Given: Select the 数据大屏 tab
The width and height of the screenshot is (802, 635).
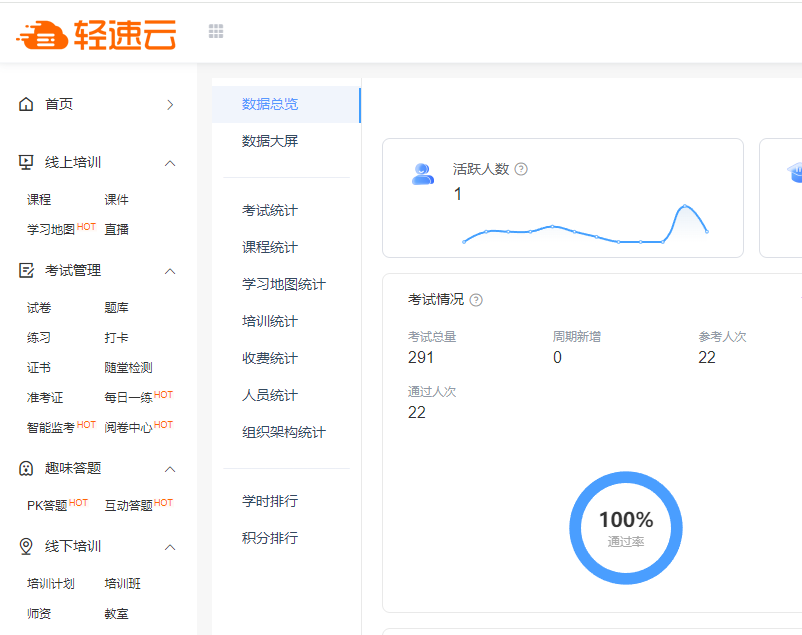Looking at the screenshot, I should (270, 141).
